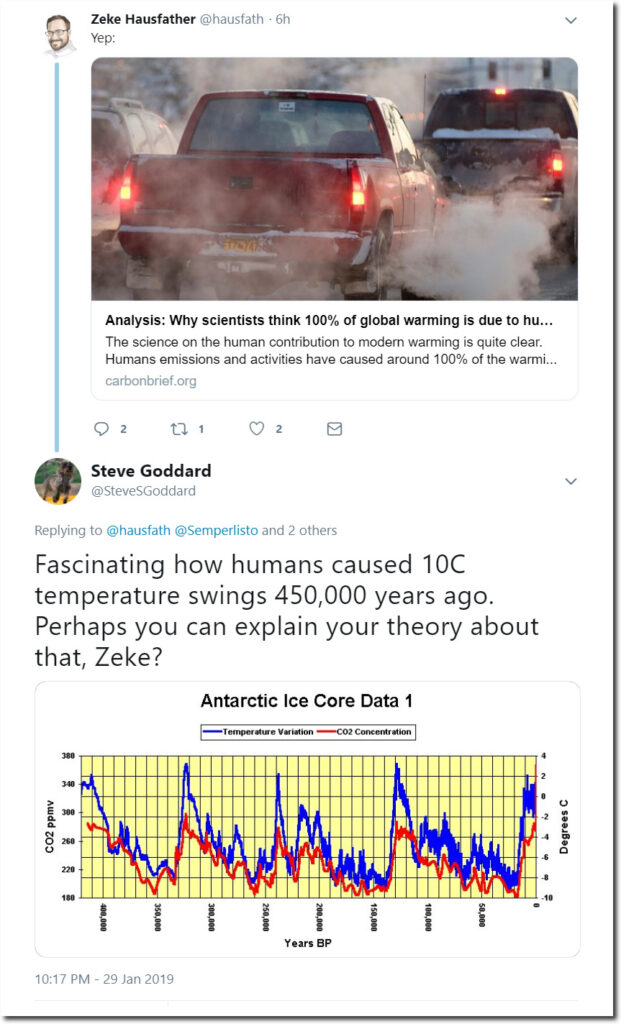This screenshot has height=1024, width=621.
Task: Like Zeke's tweet with the heart icon
Action: point(257,428)
